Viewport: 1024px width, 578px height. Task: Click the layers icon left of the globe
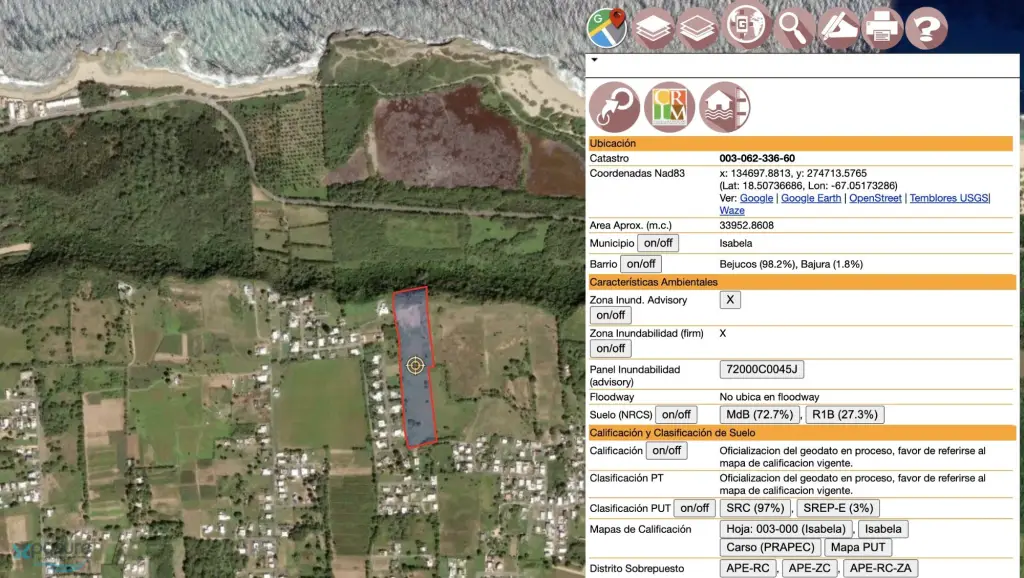pyautogui.click(x=699, y=27)
